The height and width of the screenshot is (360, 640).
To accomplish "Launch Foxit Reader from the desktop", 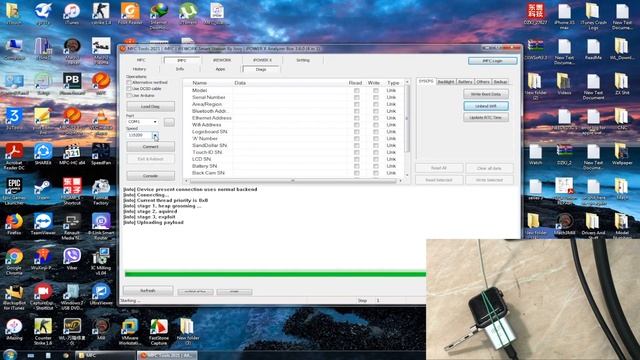I will pyautogui.click(x=130, y=13).
